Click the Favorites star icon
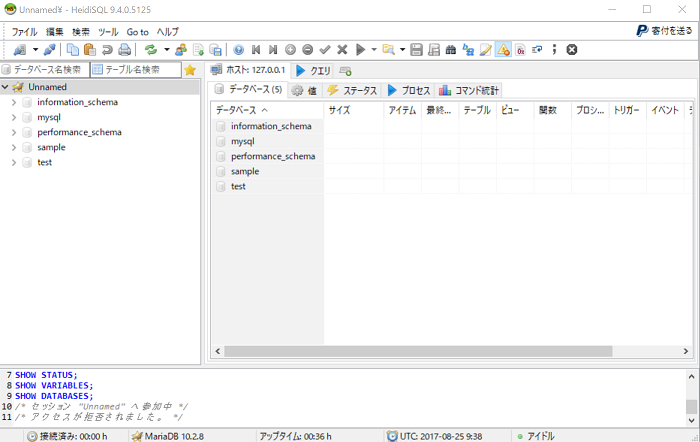 click(190, 70)
